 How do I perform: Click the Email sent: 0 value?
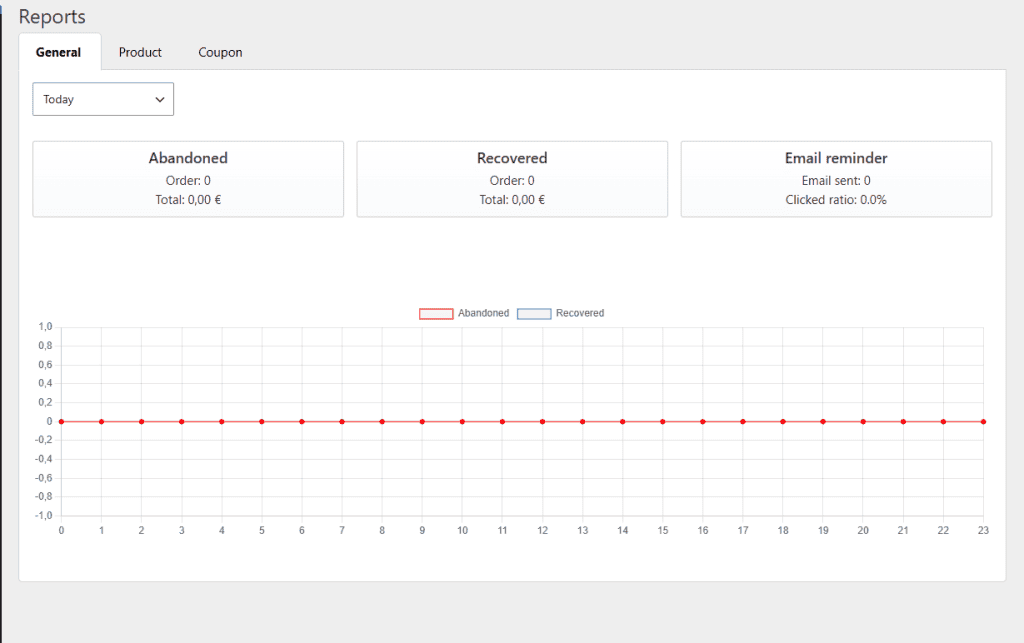pyautogui.click(x=836, y=181)
